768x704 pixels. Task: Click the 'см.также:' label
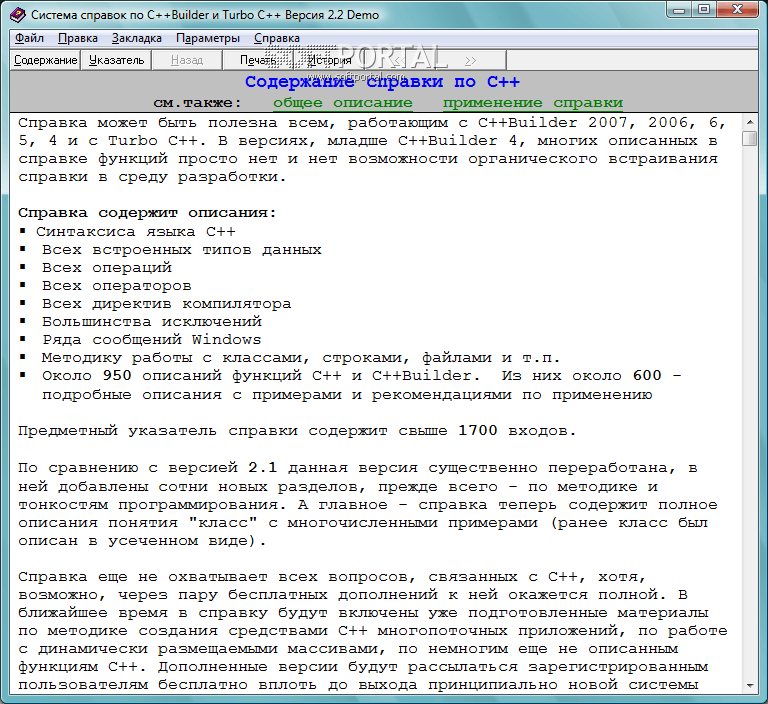point(197,103)
